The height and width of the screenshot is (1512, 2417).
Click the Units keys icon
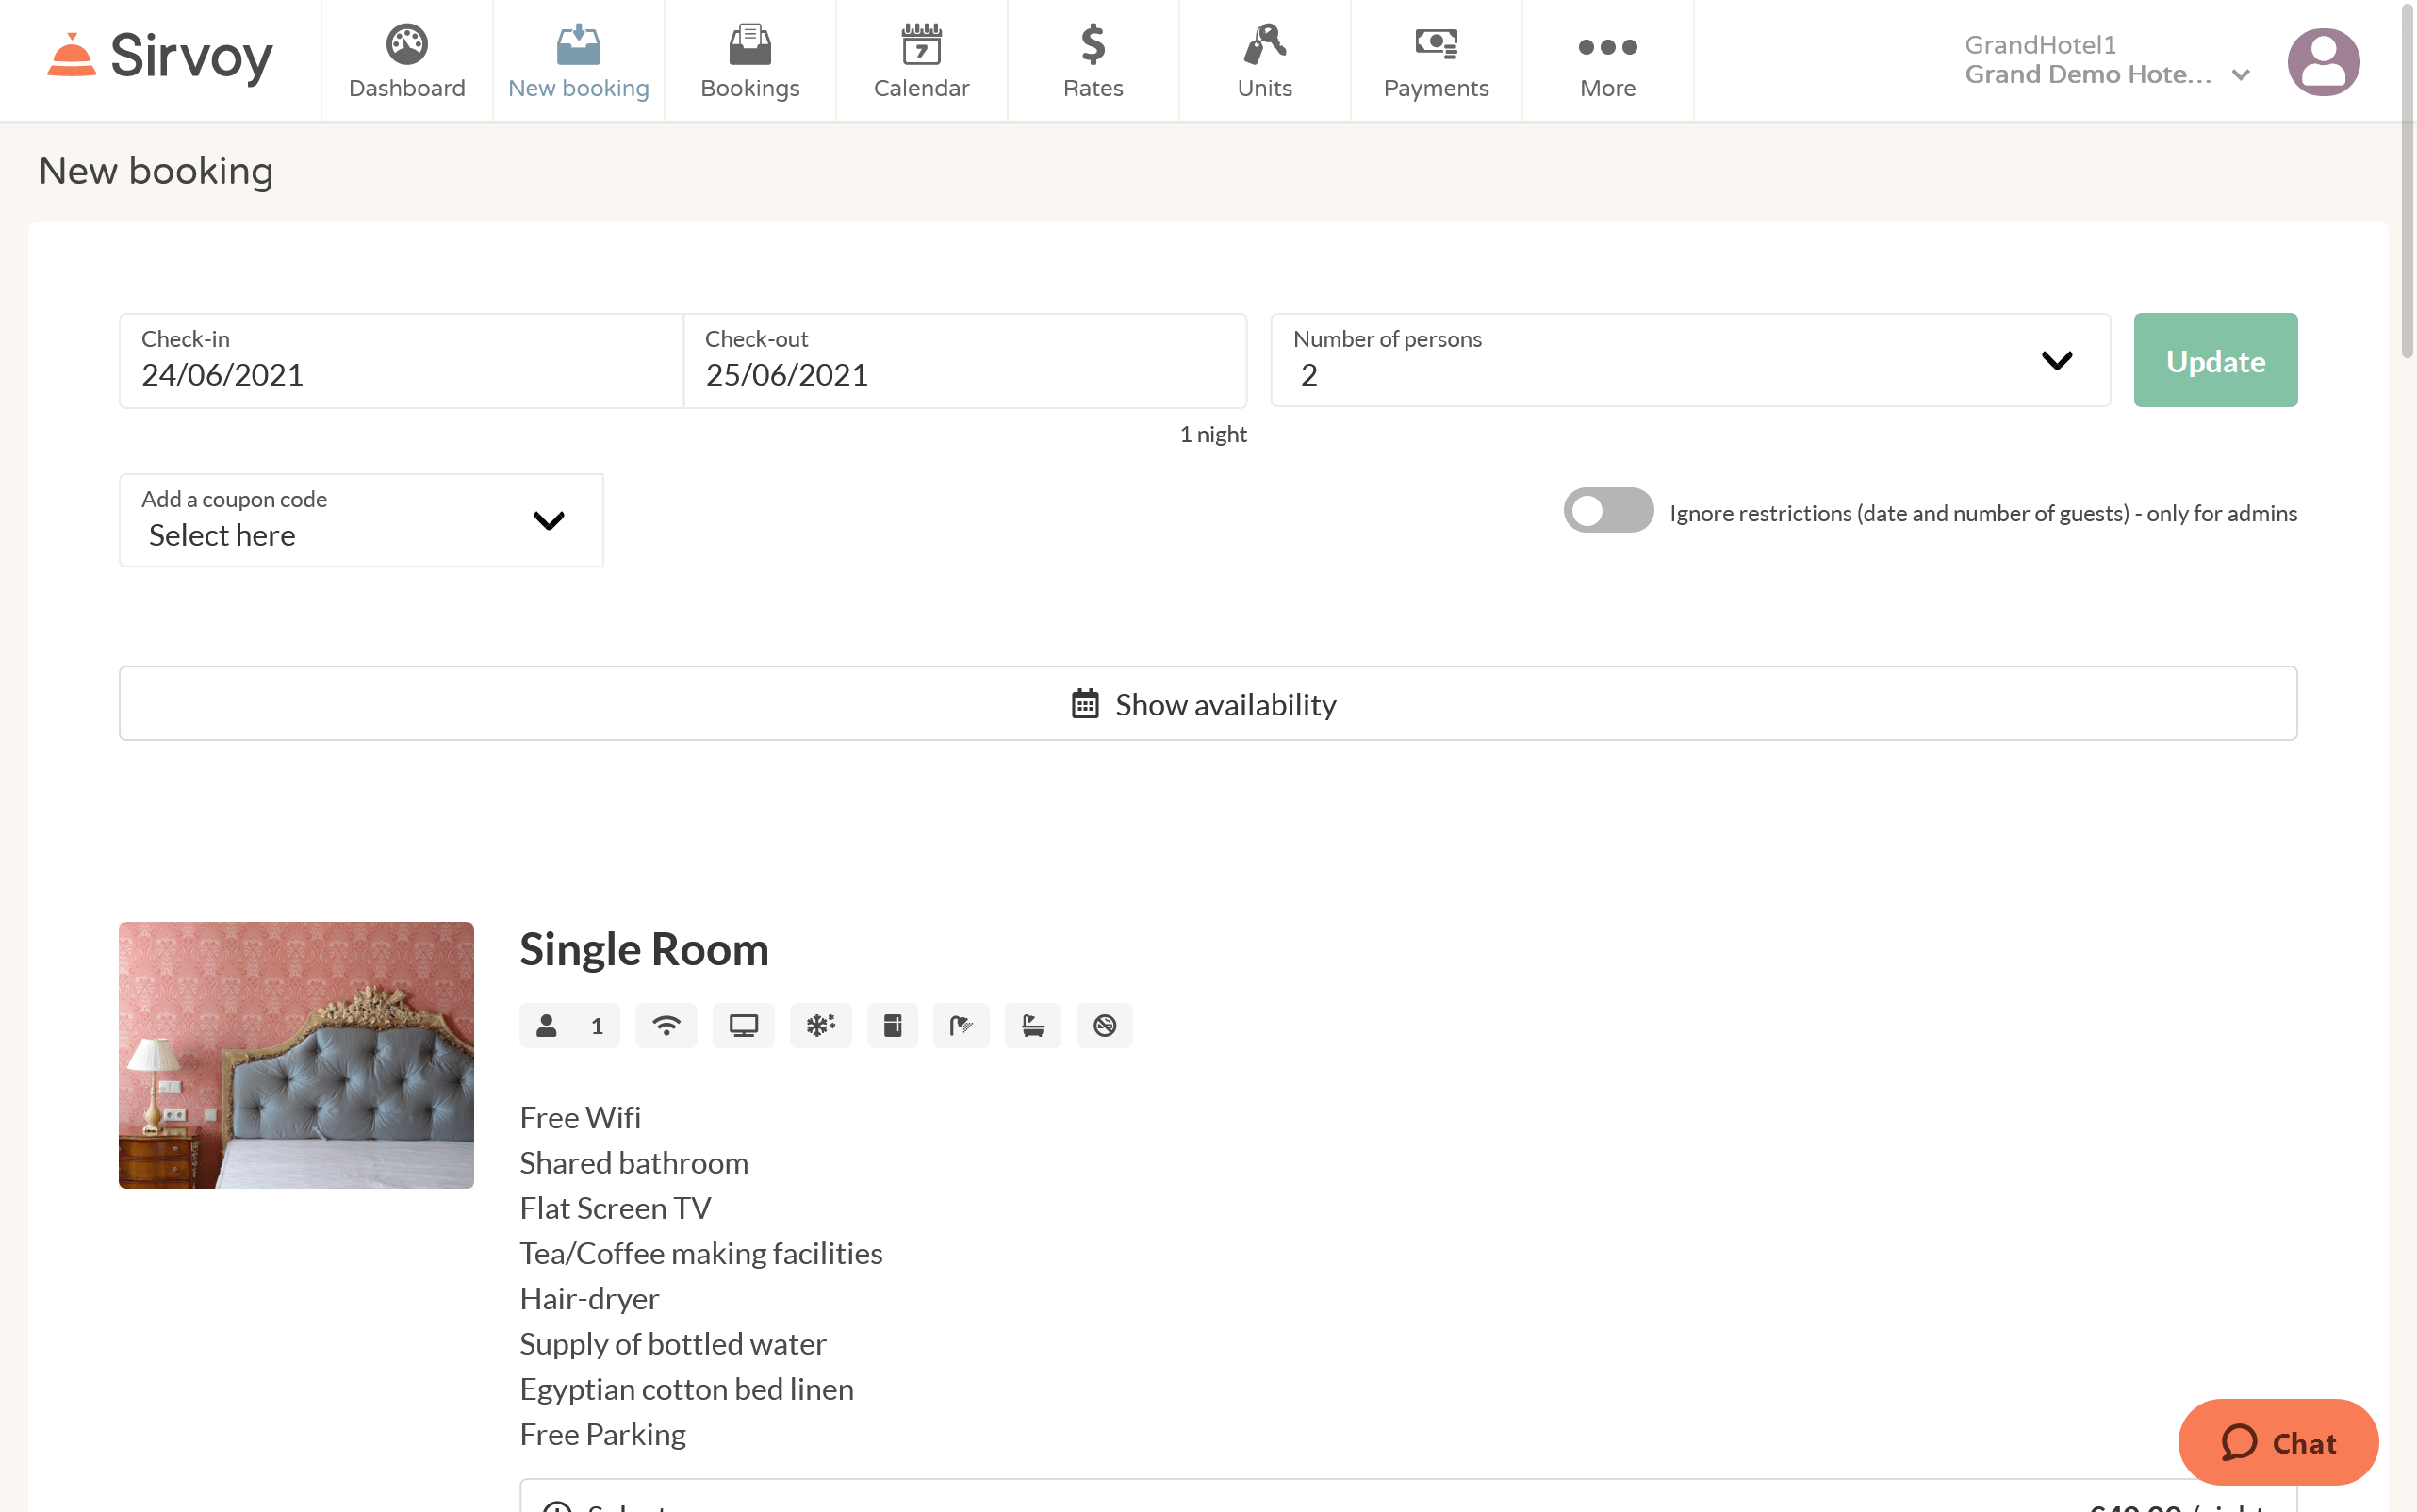(1265, 44)
